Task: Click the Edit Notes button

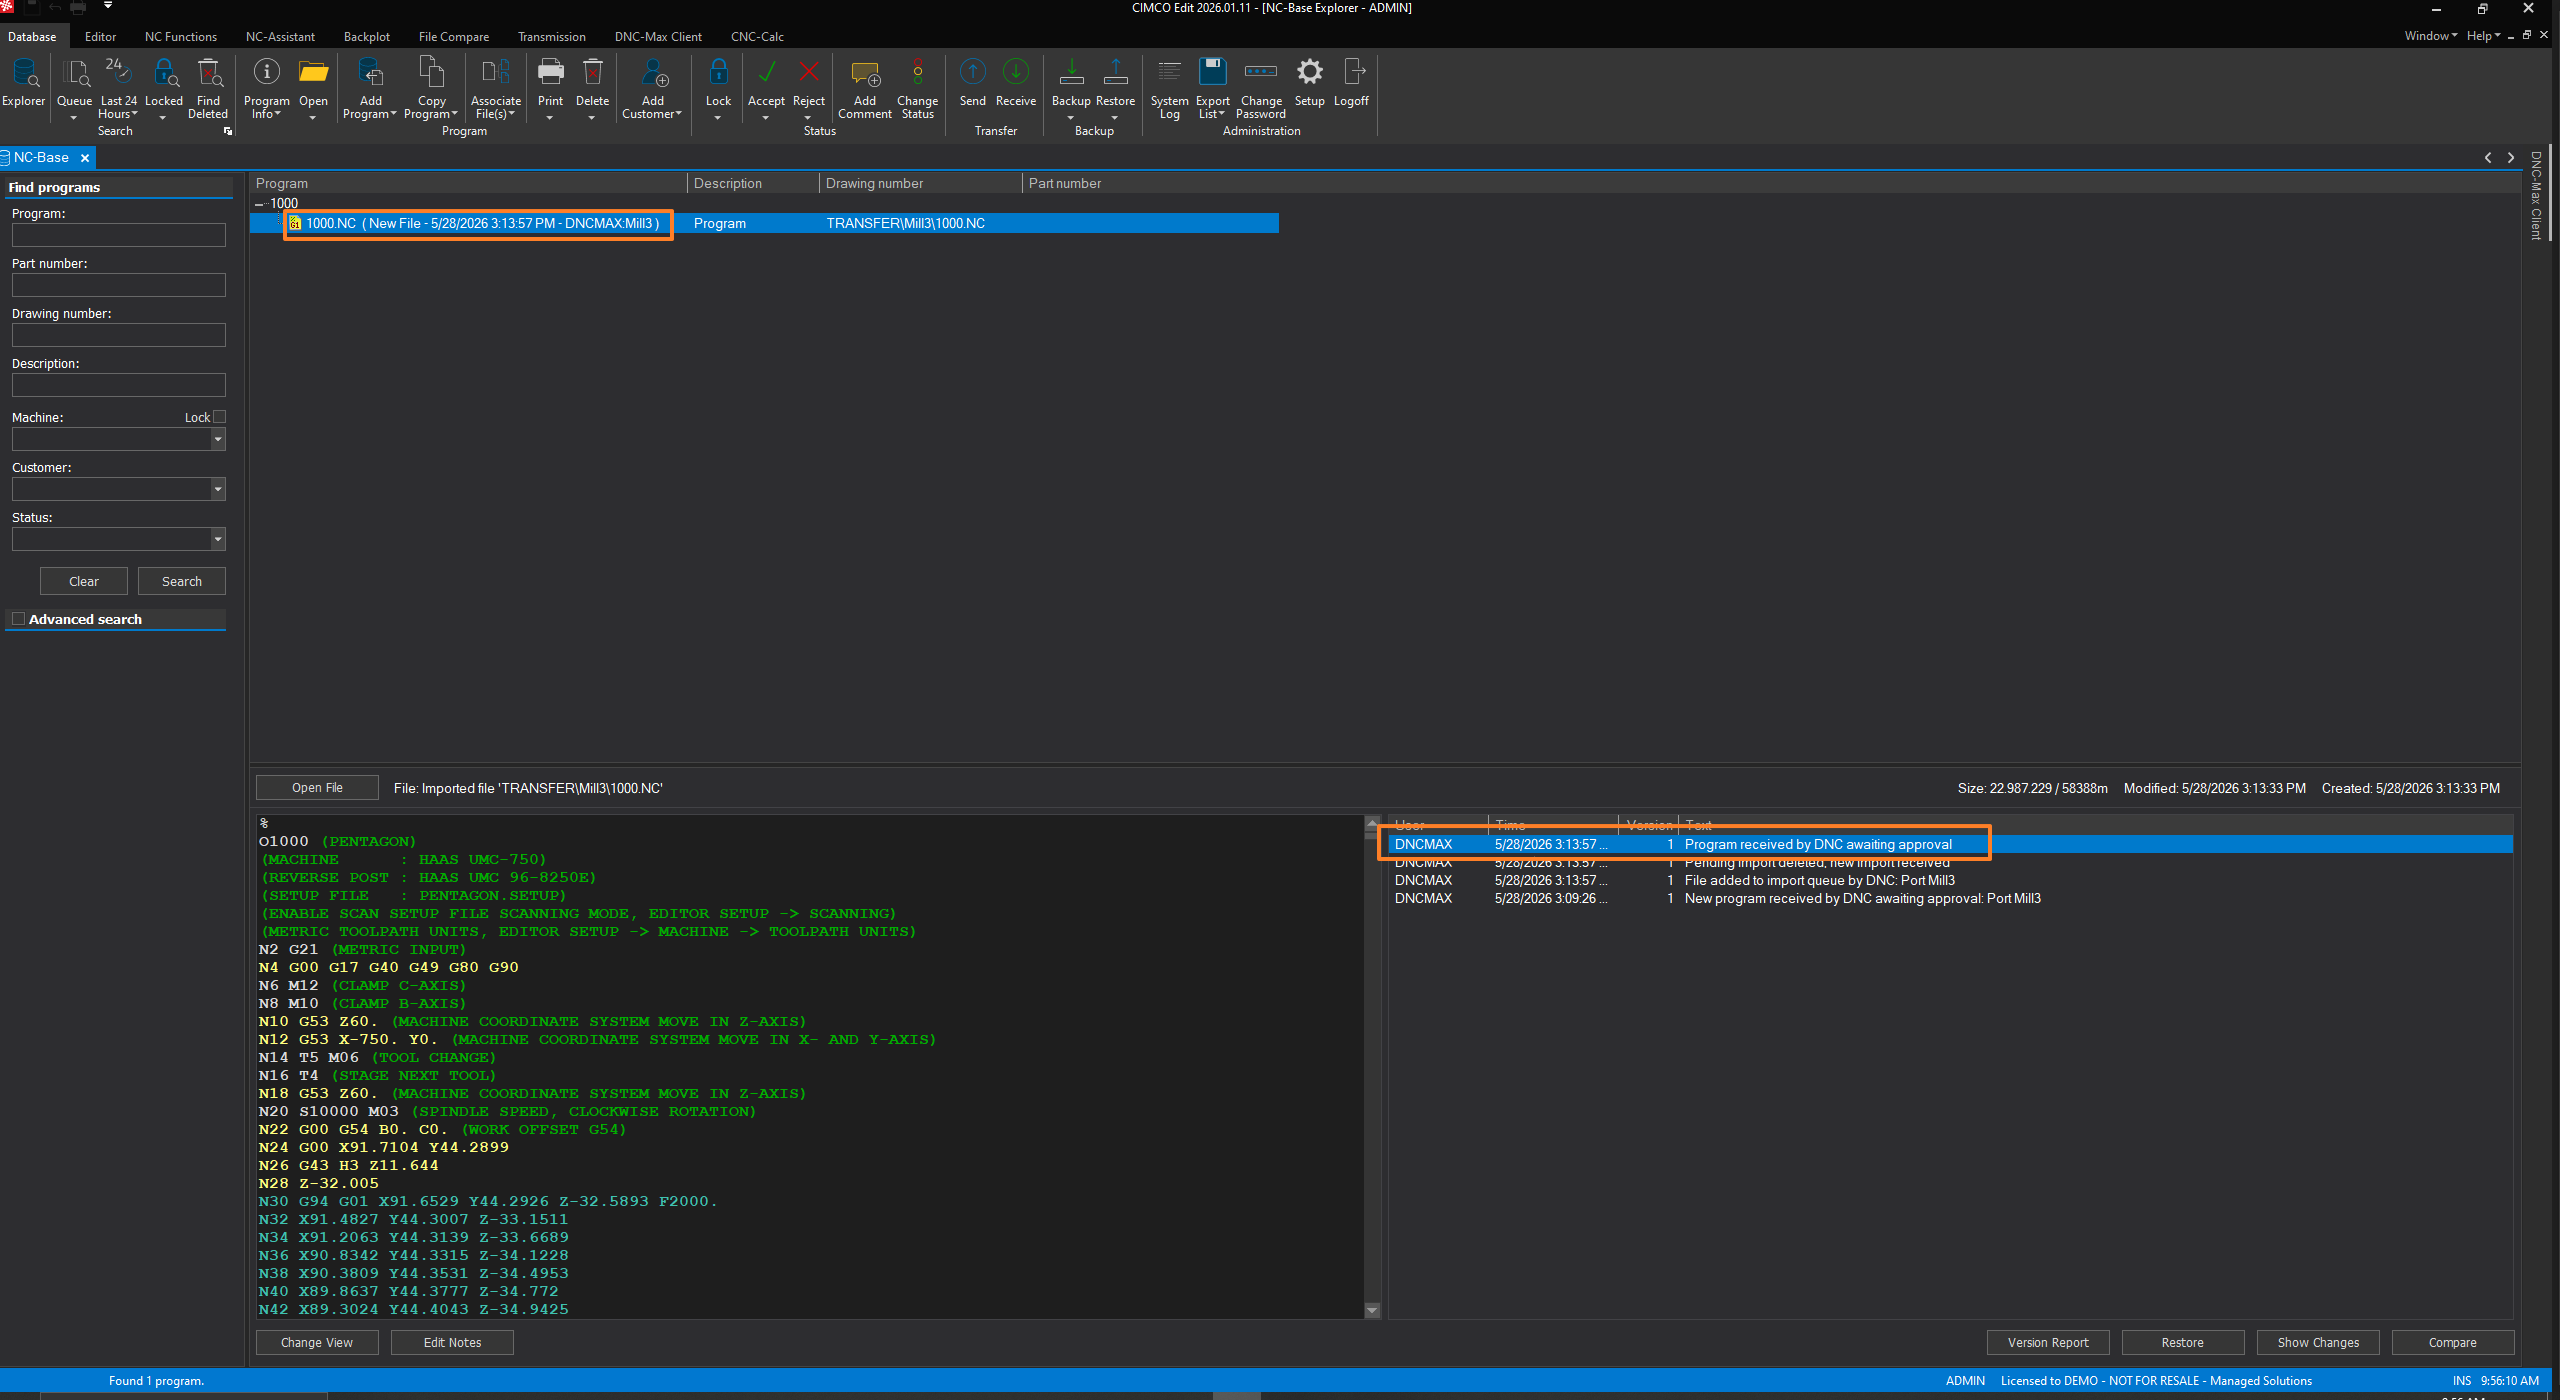Action: click(x=452, y=1343)
